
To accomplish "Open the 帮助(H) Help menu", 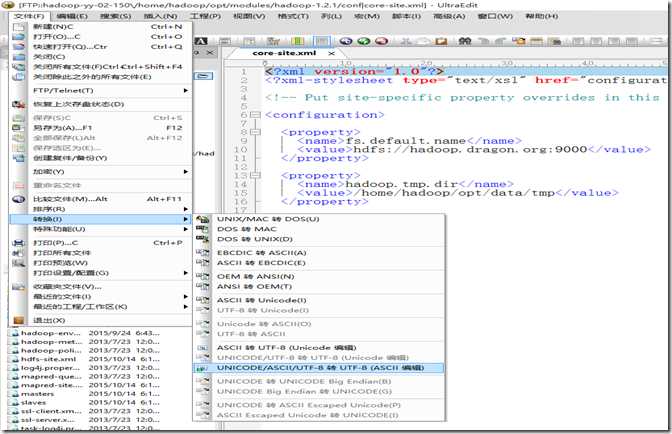I will pyautogui.click(x=542, y=16).
